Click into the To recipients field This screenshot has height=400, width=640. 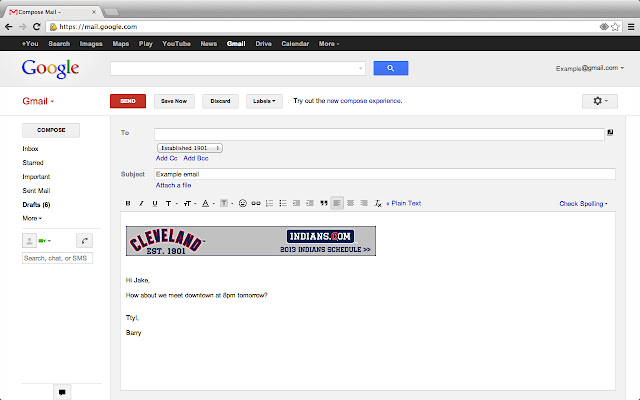[379, 134]
